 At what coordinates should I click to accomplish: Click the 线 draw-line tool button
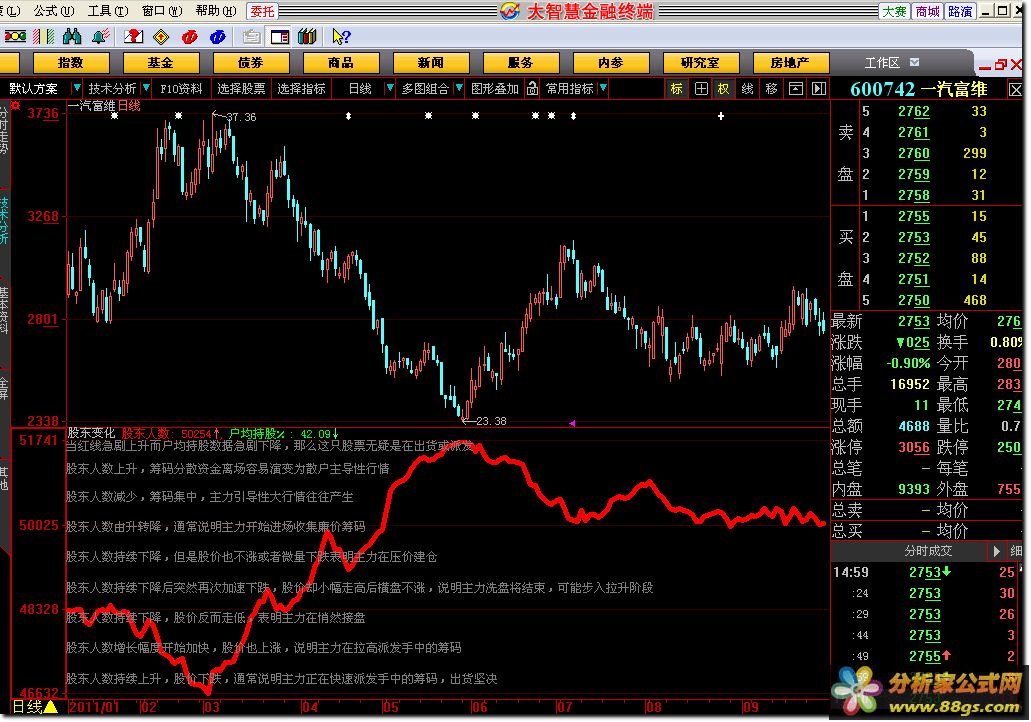[748, 88]
